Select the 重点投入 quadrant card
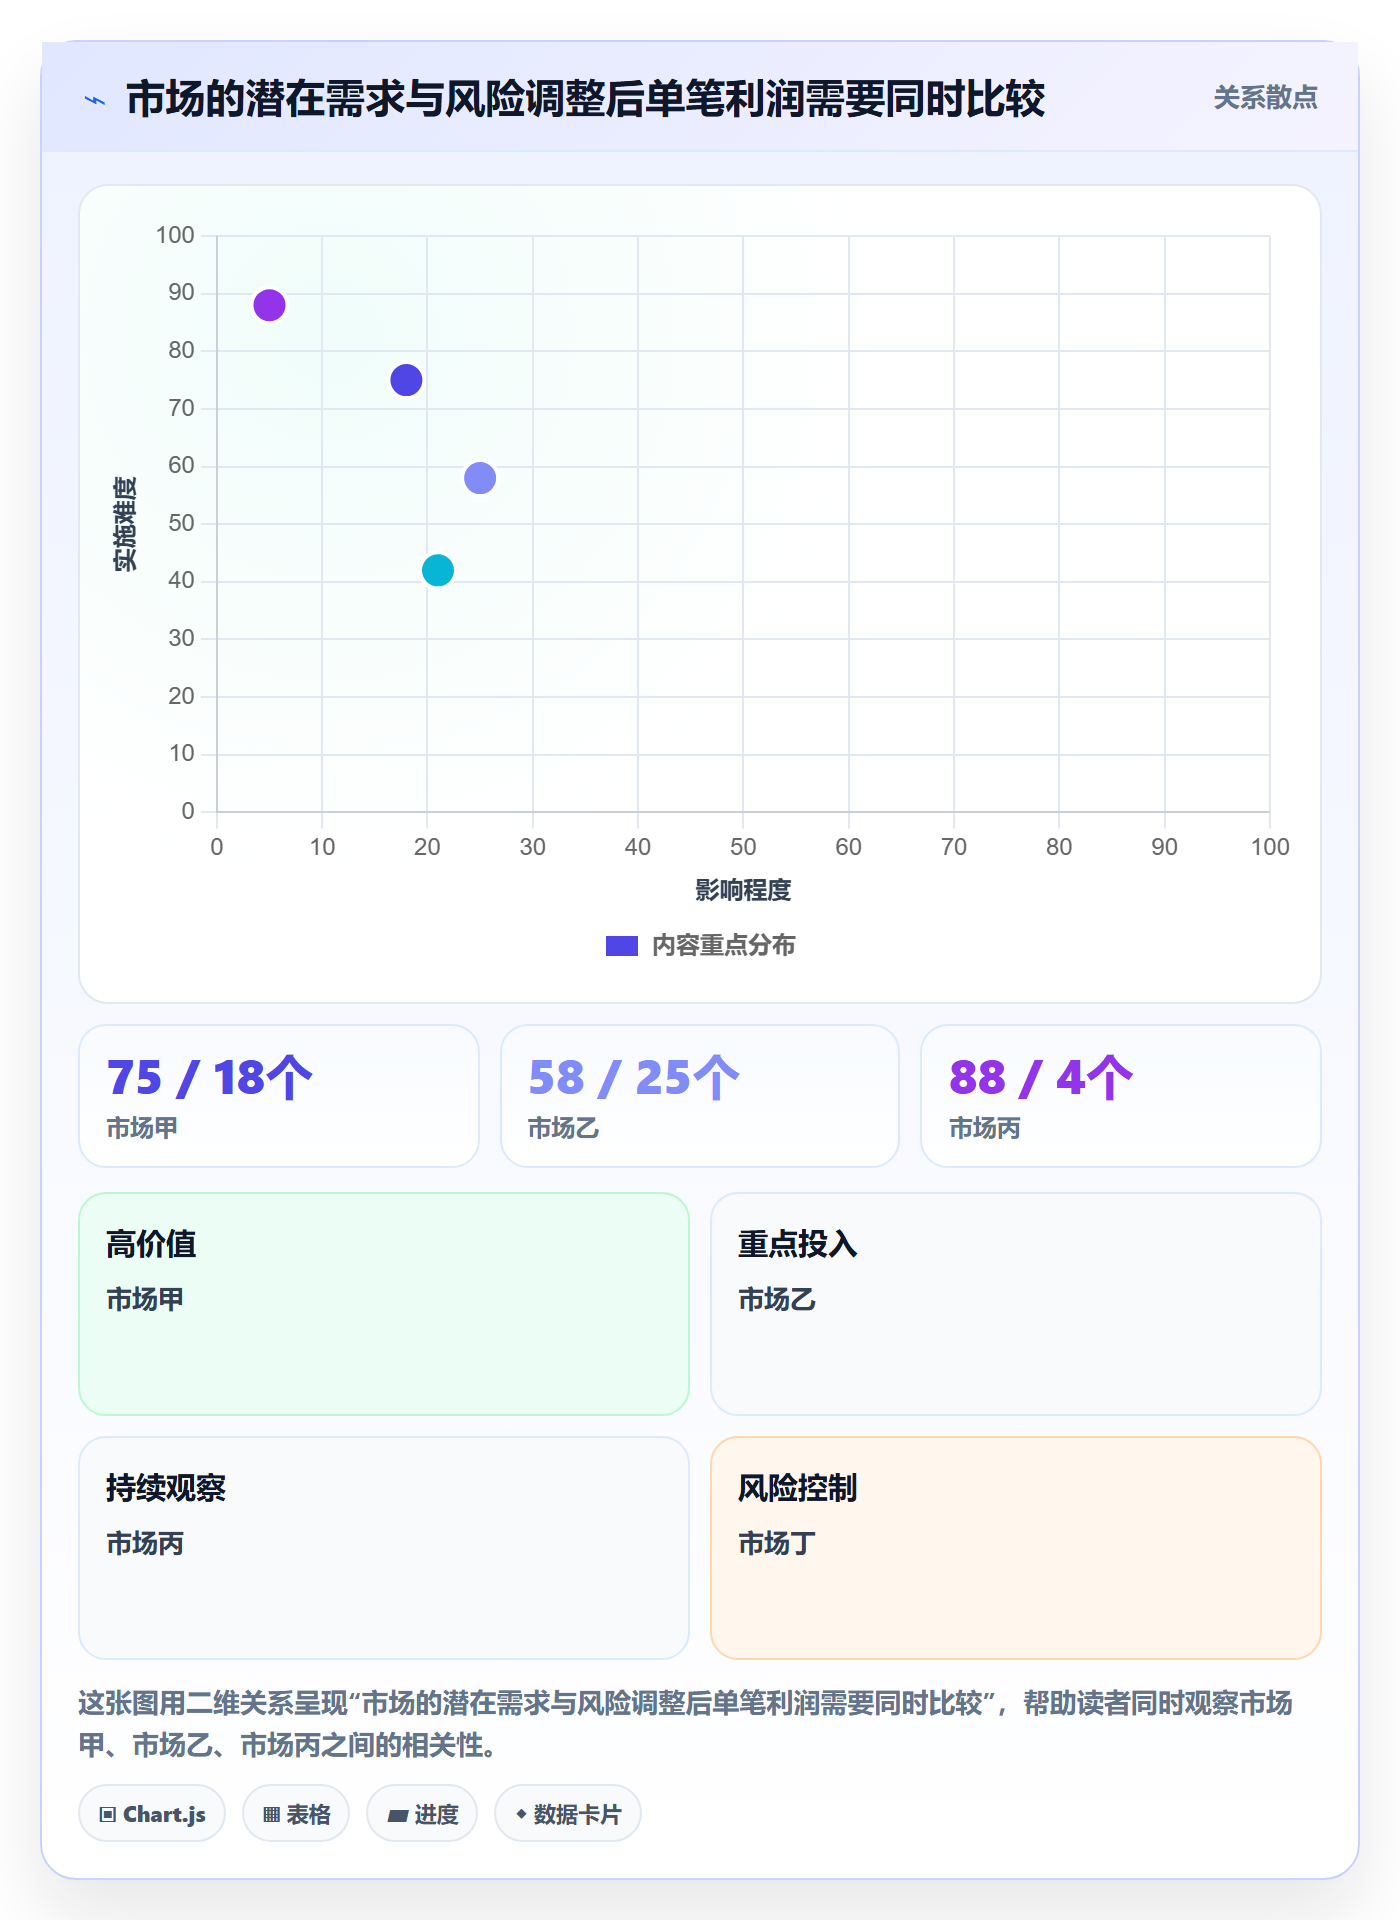 click(x=1016, y=1304)
